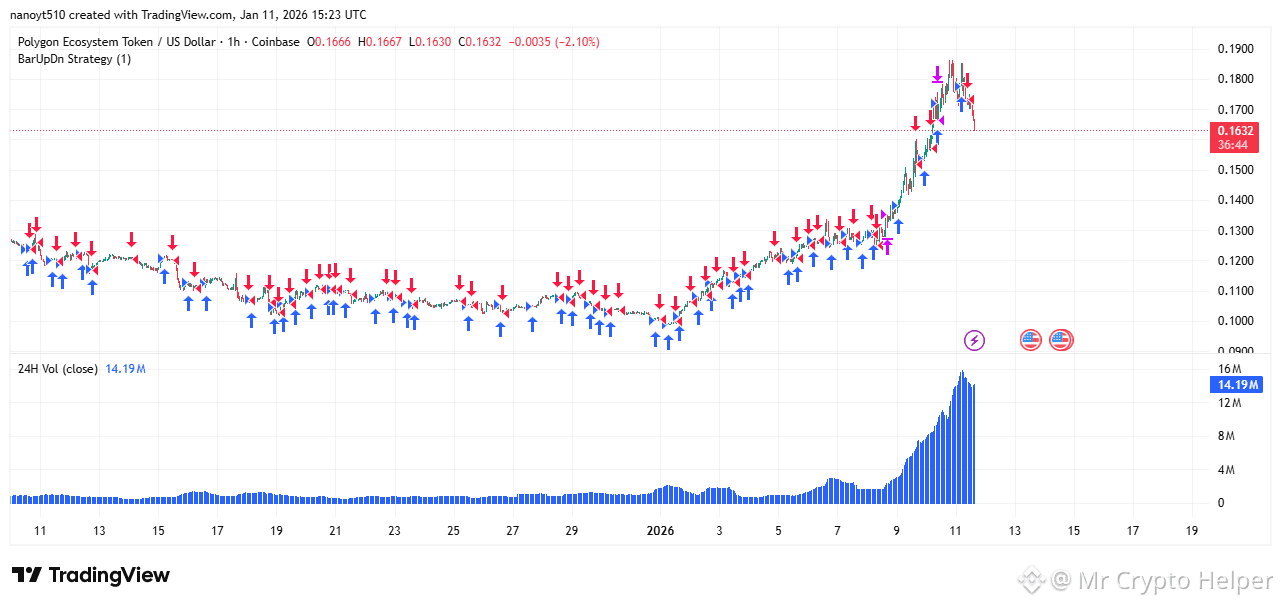This screenshot has width=1281, height=605.
Task: Select the magenta up arrow signal below the candles
Action: pos(886,246)
